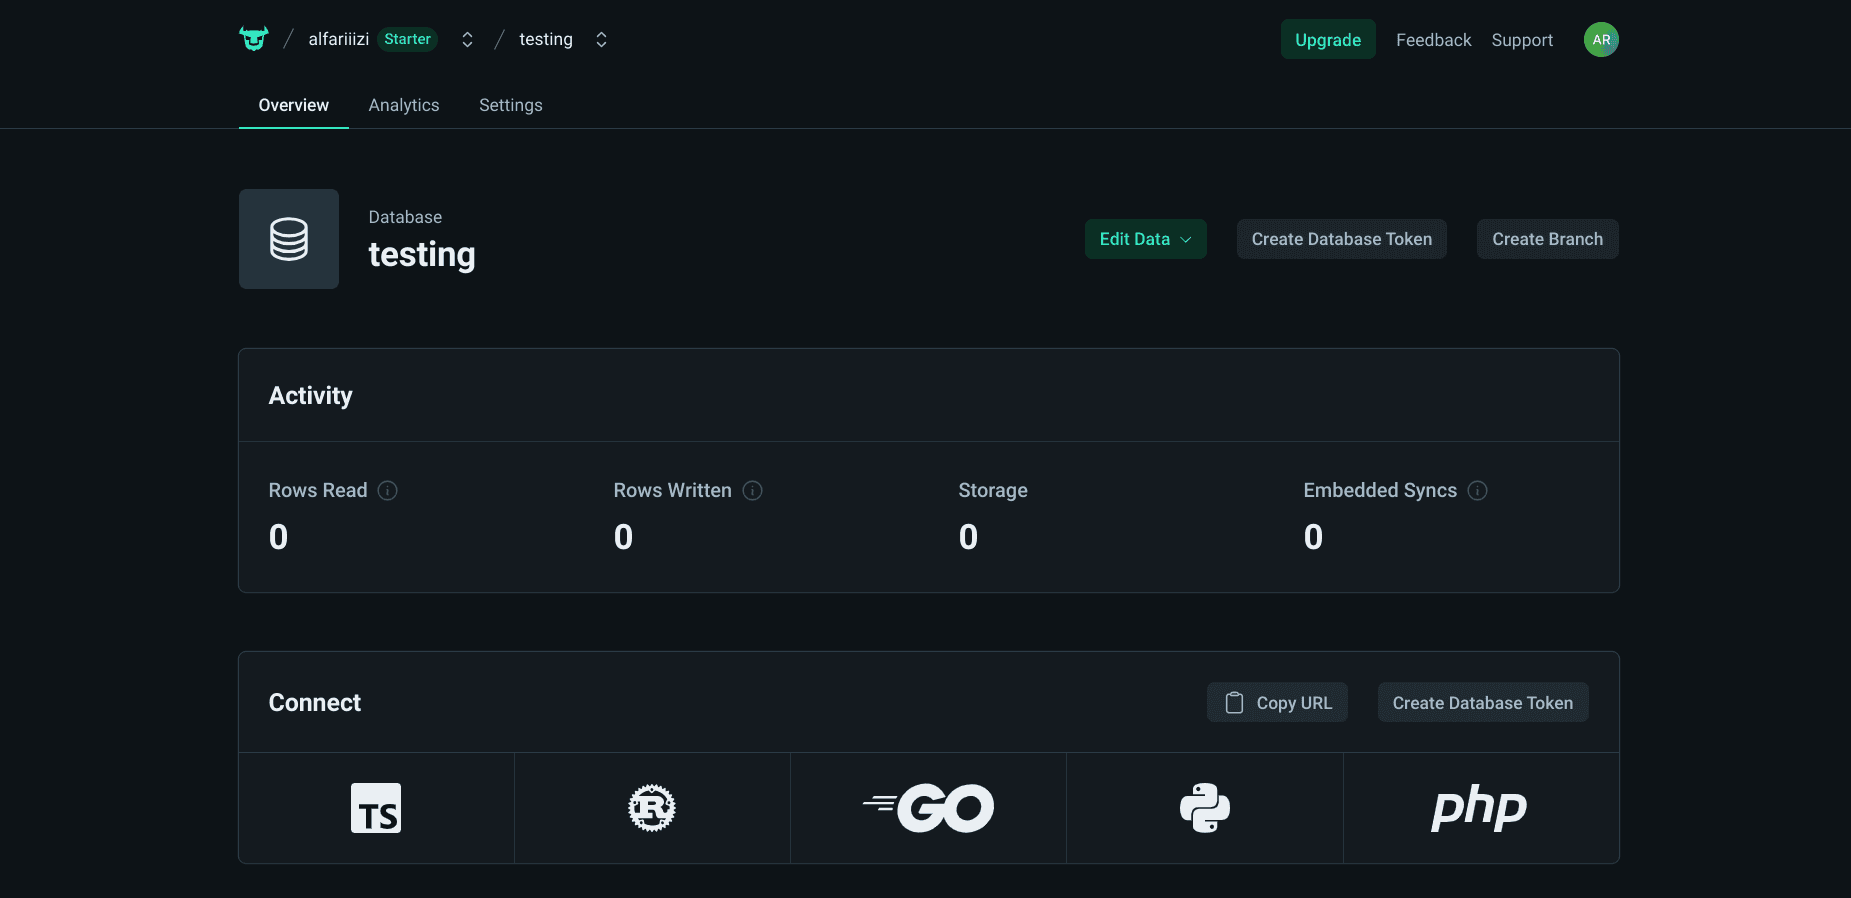Choose the Python language logo
1851x898 pixels.
(1205, 808)
